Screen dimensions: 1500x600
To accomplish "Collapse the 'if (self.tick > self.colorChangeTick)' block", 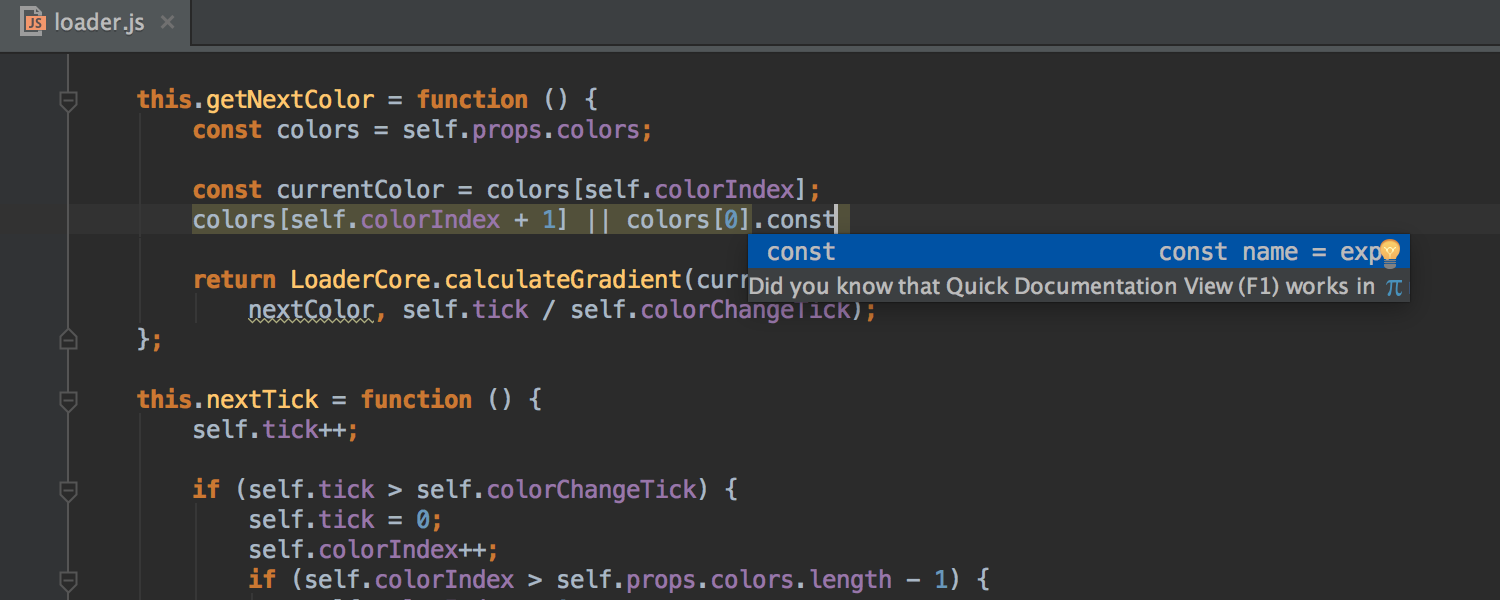I will click(x=67, y=489).
